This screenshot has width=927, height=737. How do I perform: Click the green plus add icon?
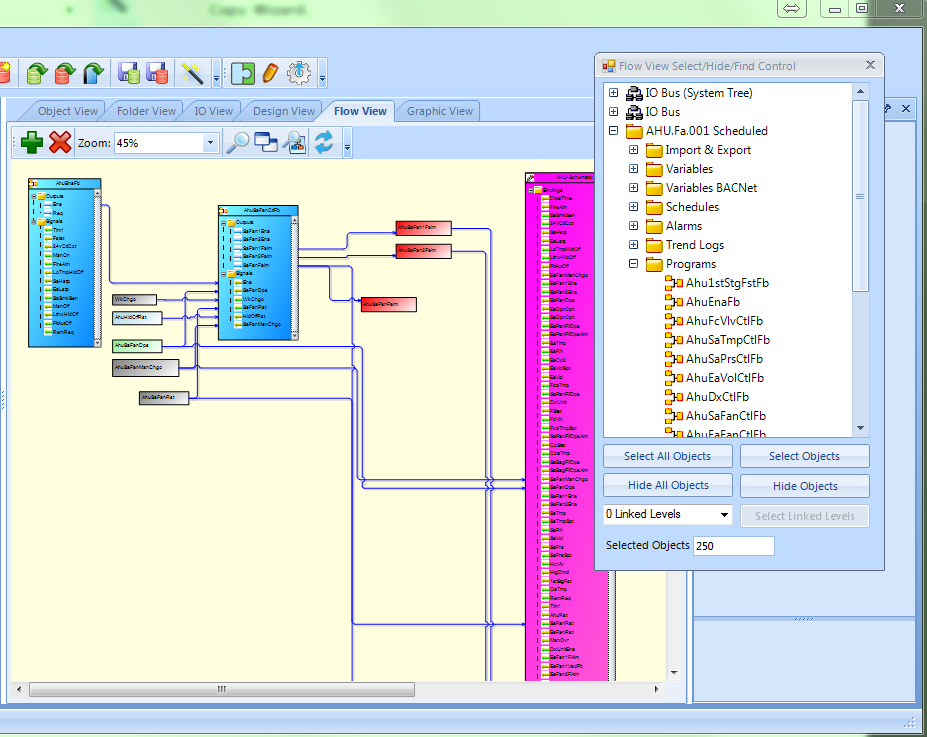[32, 142]
